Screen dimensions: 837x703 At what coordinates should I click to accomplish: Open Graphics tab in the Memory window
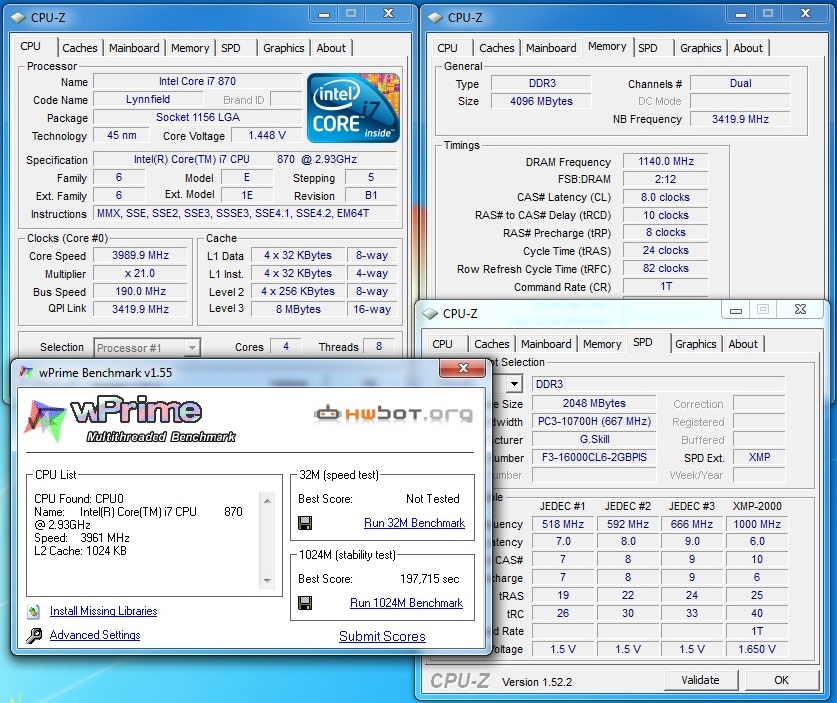click(x=700, y=48)
